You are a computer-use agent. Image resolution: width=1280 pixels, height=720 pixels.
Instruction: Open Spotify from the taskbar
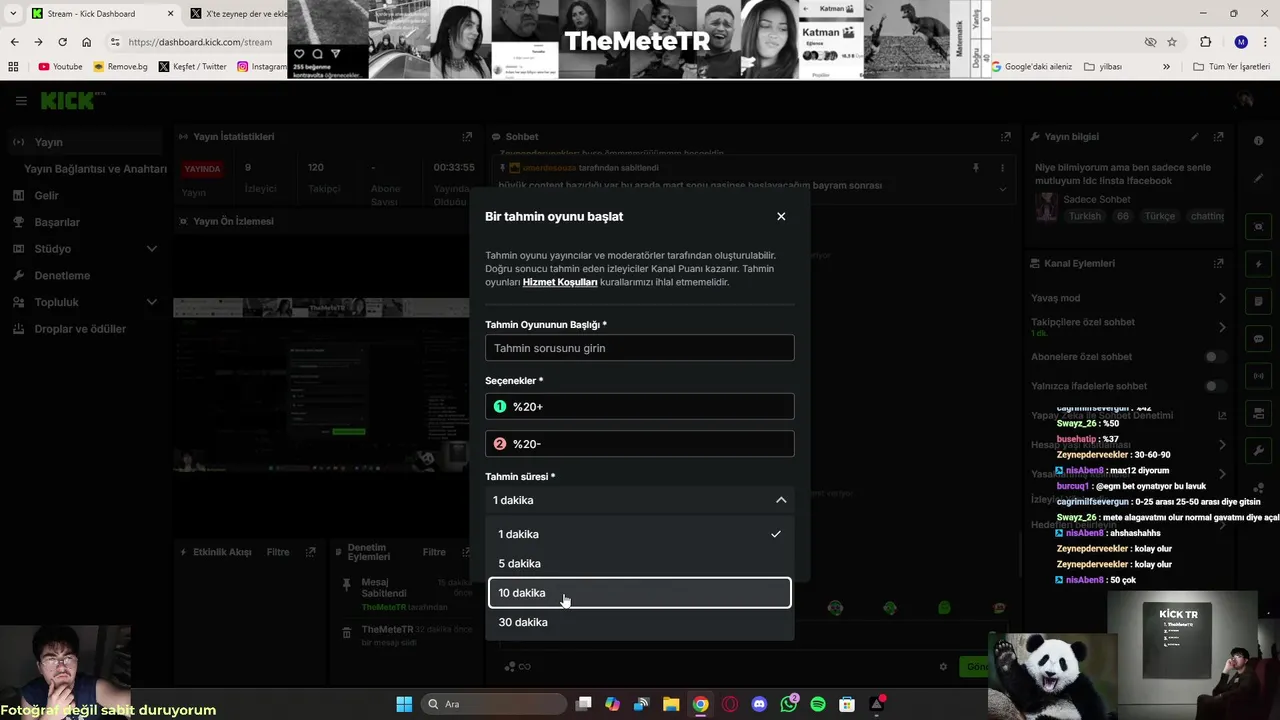[818, 704]
